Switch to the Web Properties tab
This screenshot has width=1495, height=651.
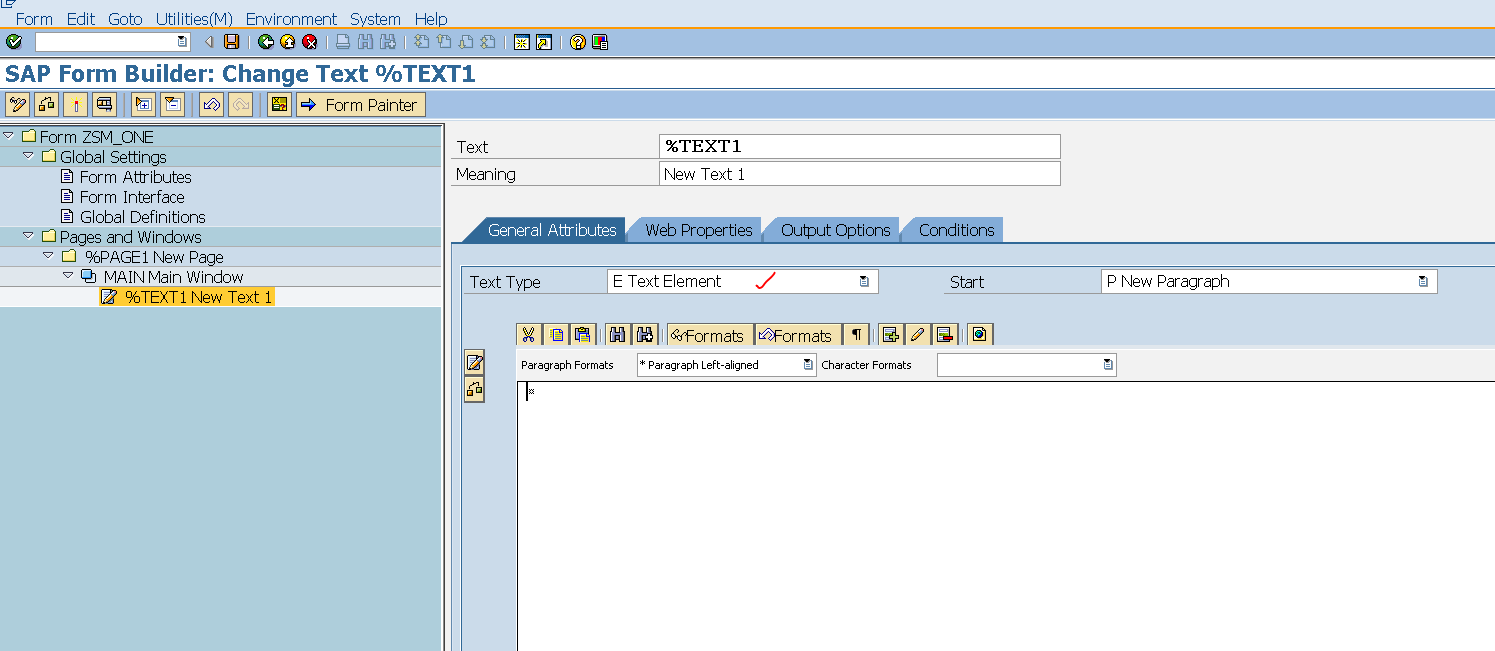[698, 230]
